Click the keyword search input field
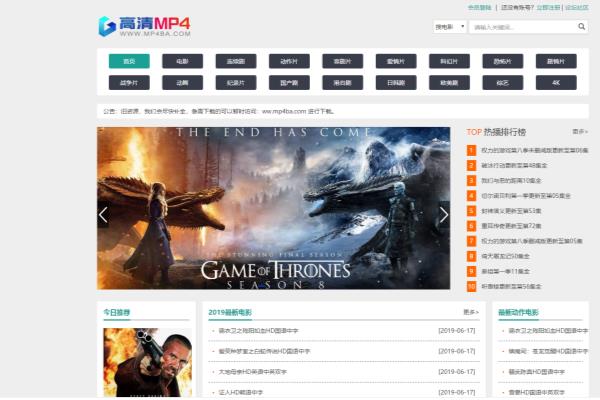The image size is (600, 400). pos(523,27)
